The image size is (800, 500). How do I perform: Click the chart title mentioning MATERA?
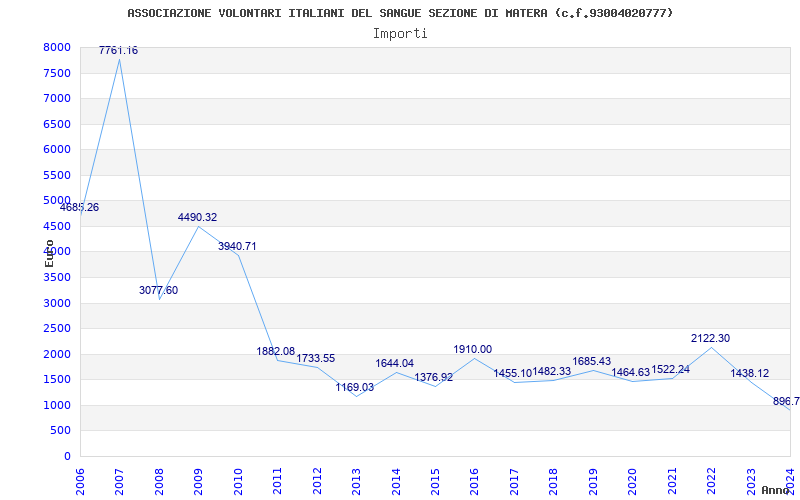pos(400,13)
